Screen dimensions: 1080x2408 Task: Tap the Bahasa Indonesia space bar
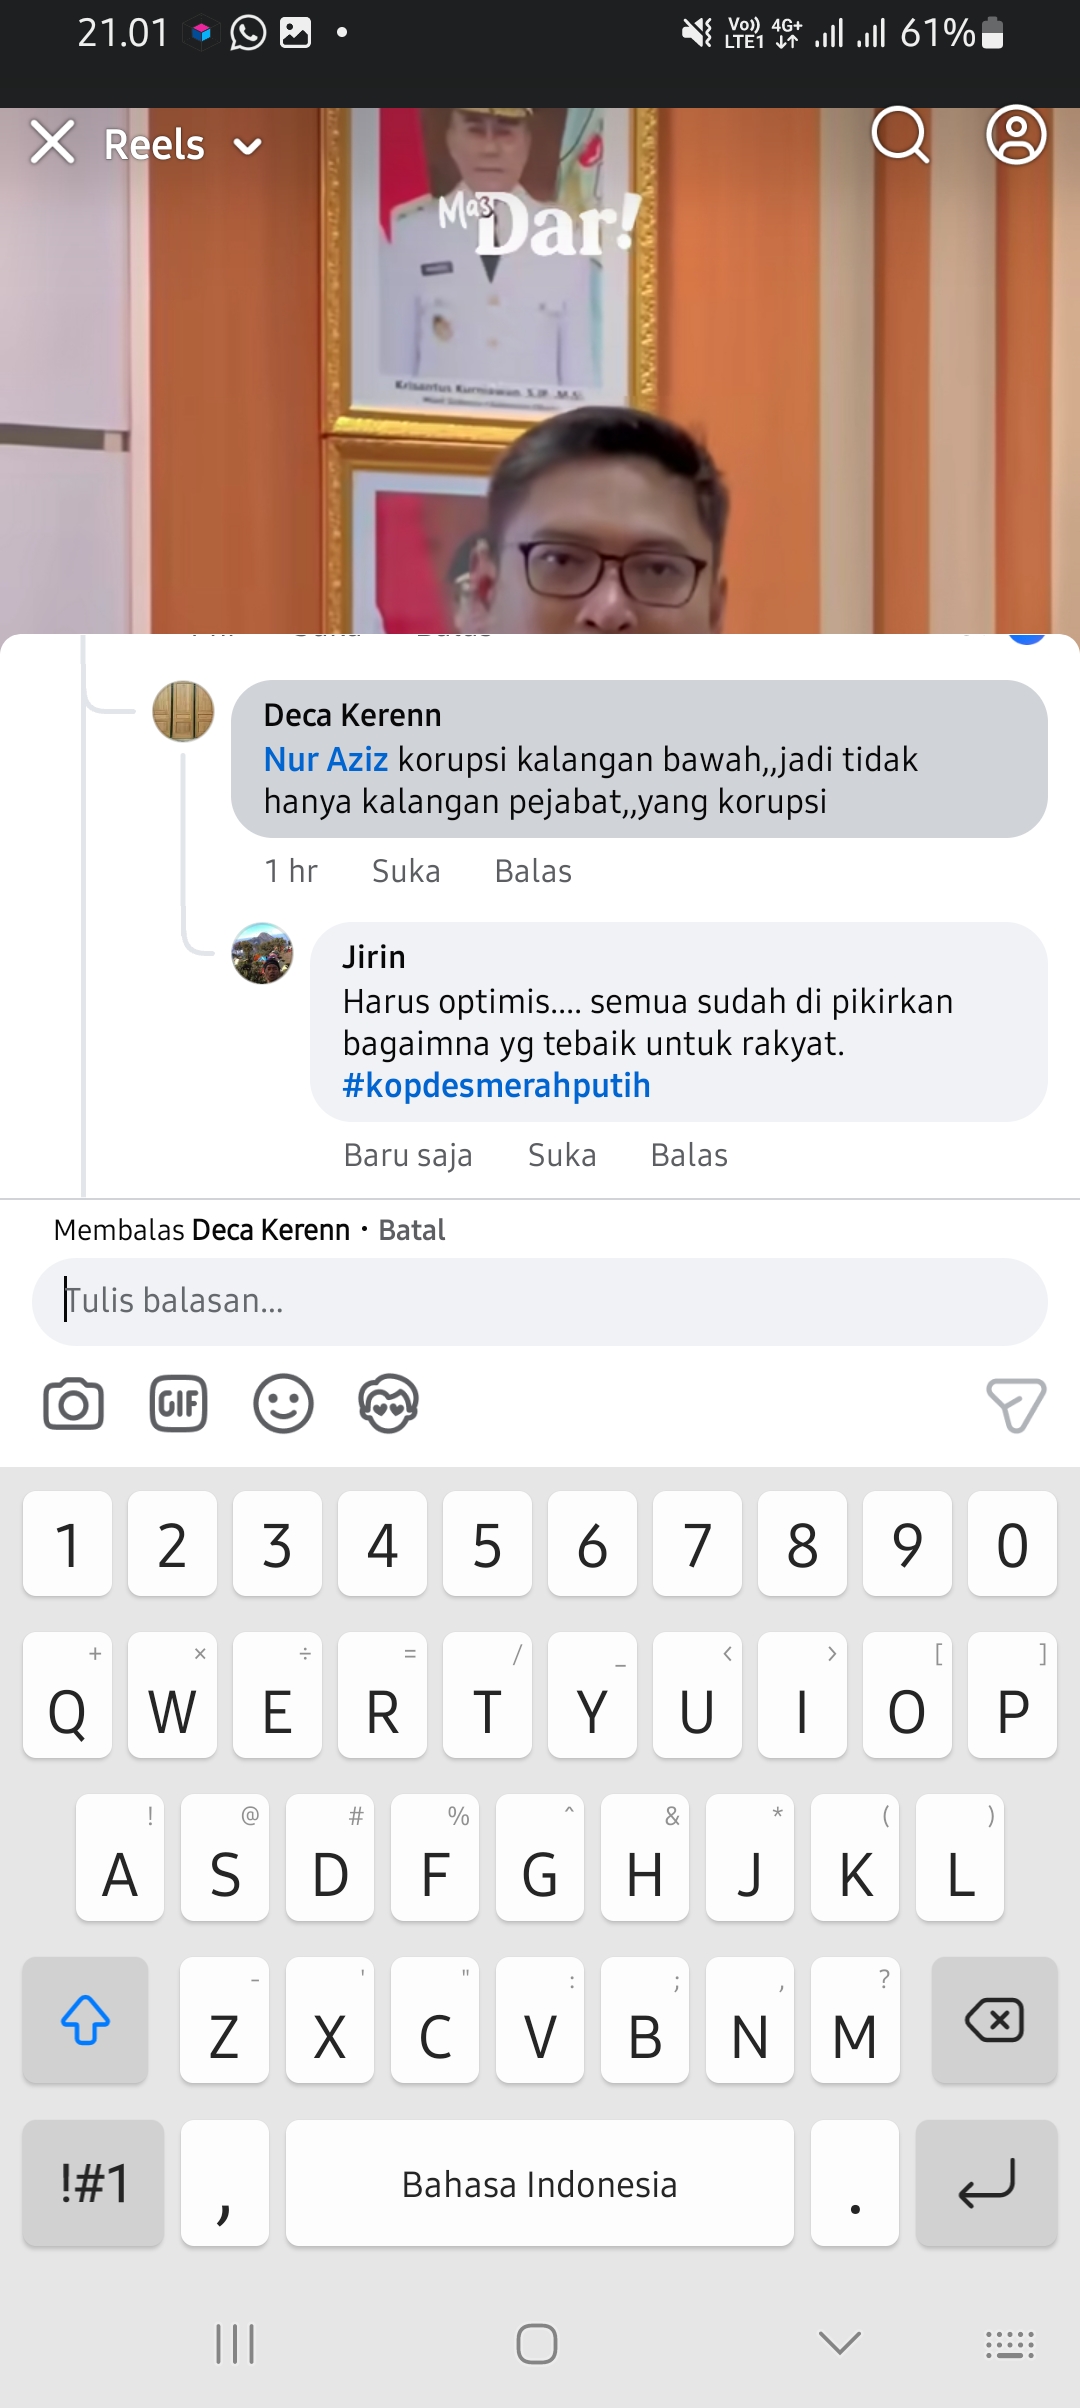[540, 2183]
